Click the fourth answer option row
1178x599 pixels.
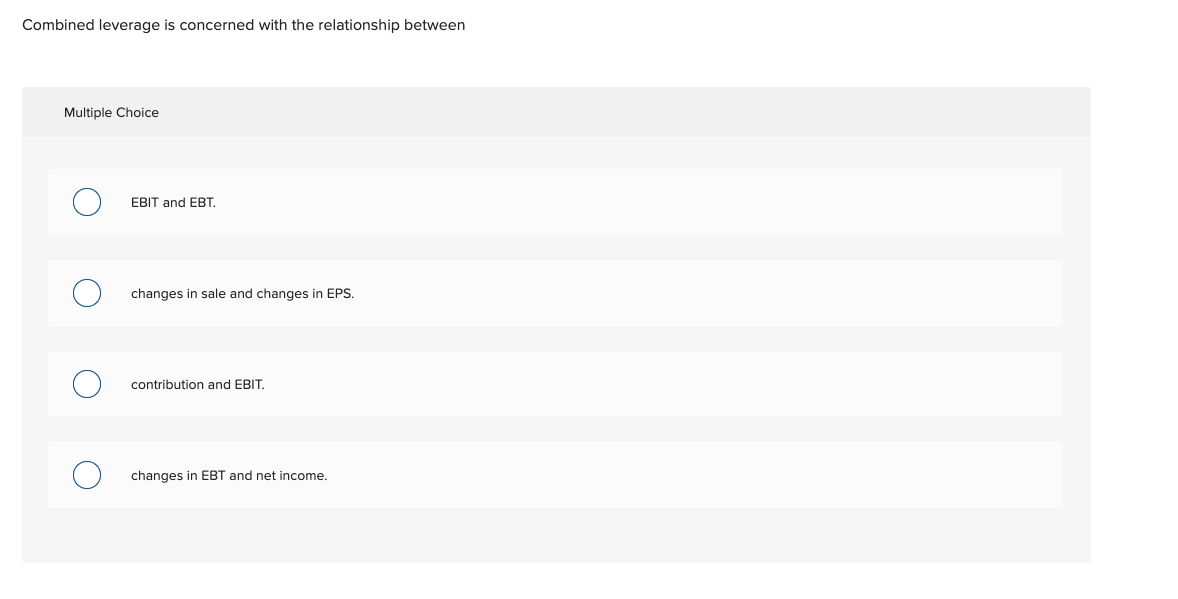[x=555, y=475]
